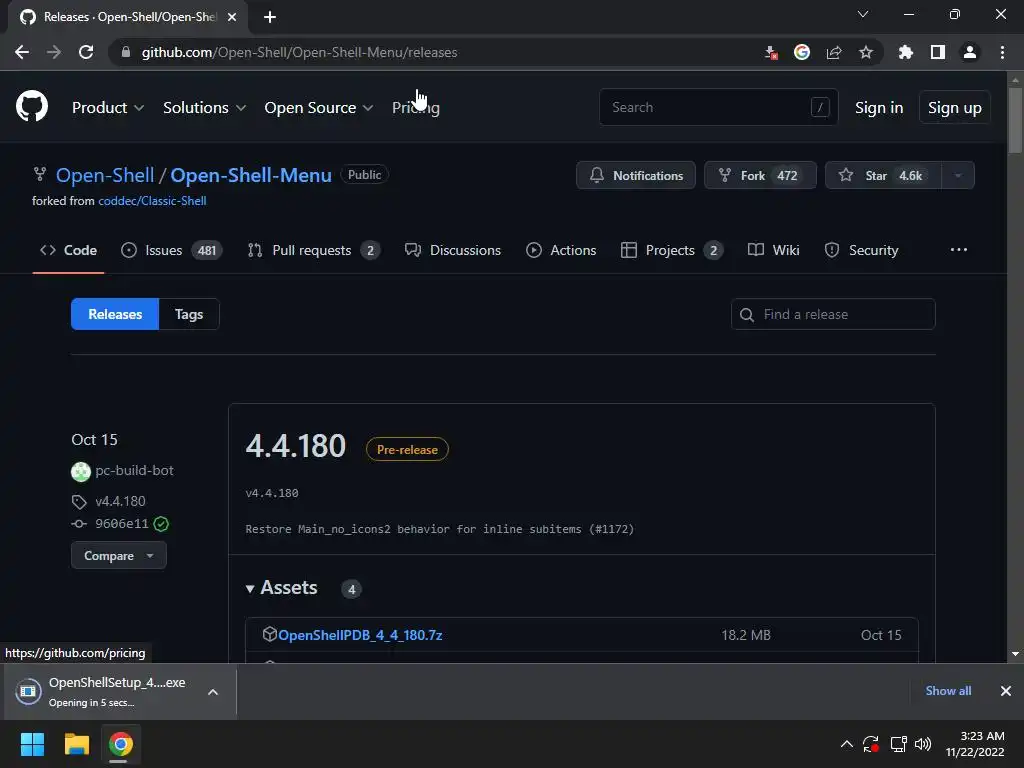Click the Chrome taskbar icon
This screenshot has height=768, width=1024.
pyautogui.click(x=121, y=744)
